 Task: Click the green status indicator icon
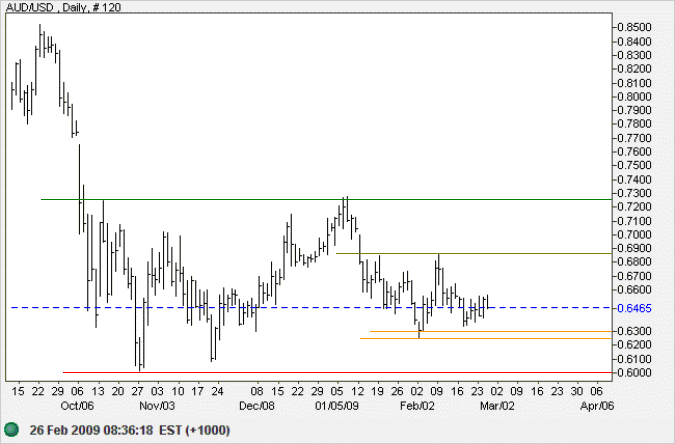[x=12, y=429]
